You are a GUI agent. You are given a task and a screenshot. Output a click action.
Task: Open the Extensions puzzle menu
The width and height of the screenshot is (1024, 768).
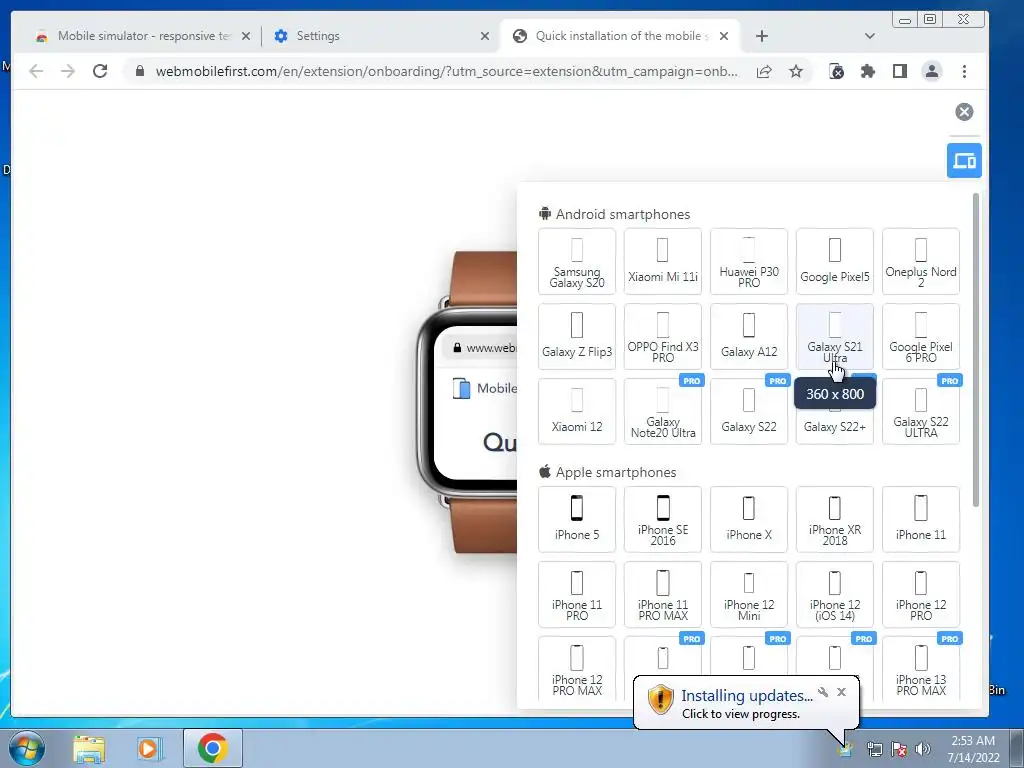coord(868,71)
